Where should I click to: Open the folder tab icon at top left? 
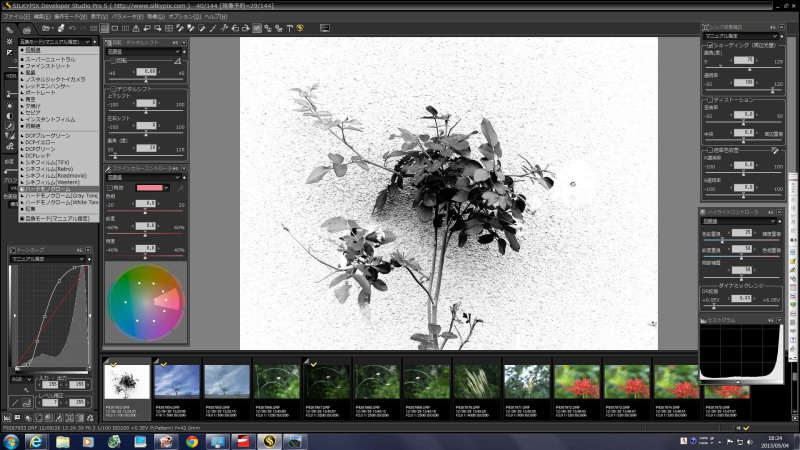tap(26, 31)
